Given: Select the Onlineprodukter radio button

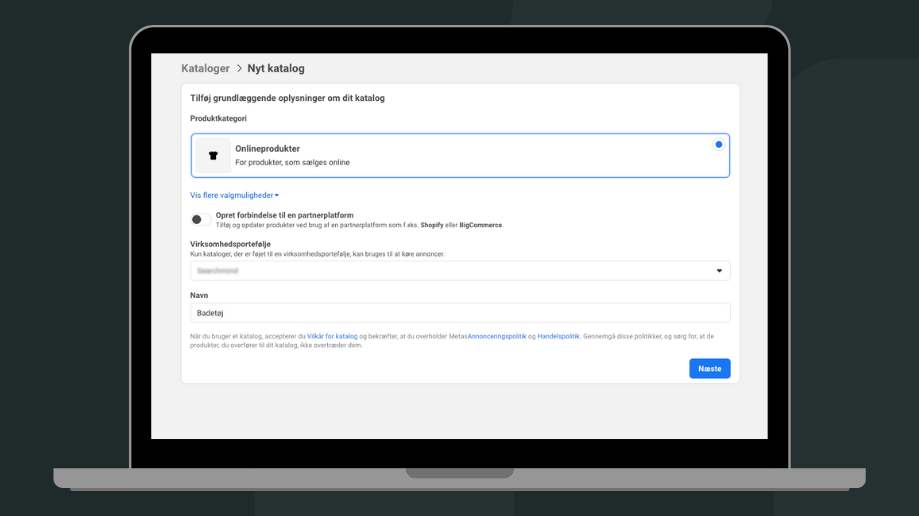Looking at the screenshot, I should [718, 145].
